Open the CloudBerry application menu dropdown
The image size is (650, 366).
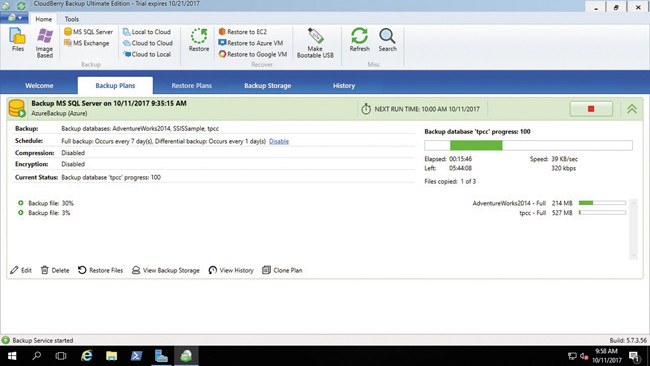(x=15, y=18)
